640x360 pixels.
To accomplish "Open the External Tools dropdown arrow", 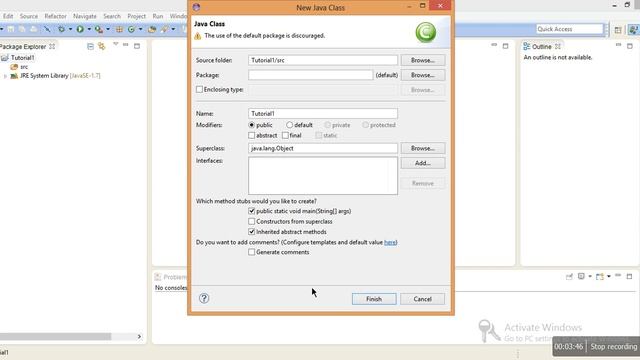I will (x=108, y=29).
